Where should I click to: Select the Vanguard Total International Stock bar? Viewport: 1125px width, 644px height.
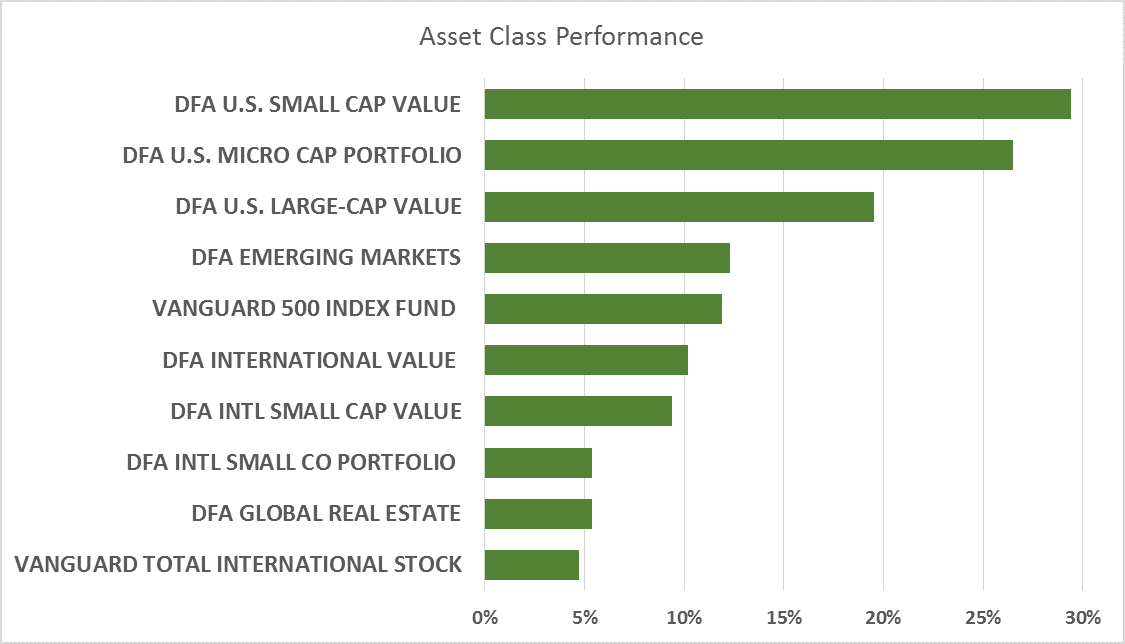(531, 565)
